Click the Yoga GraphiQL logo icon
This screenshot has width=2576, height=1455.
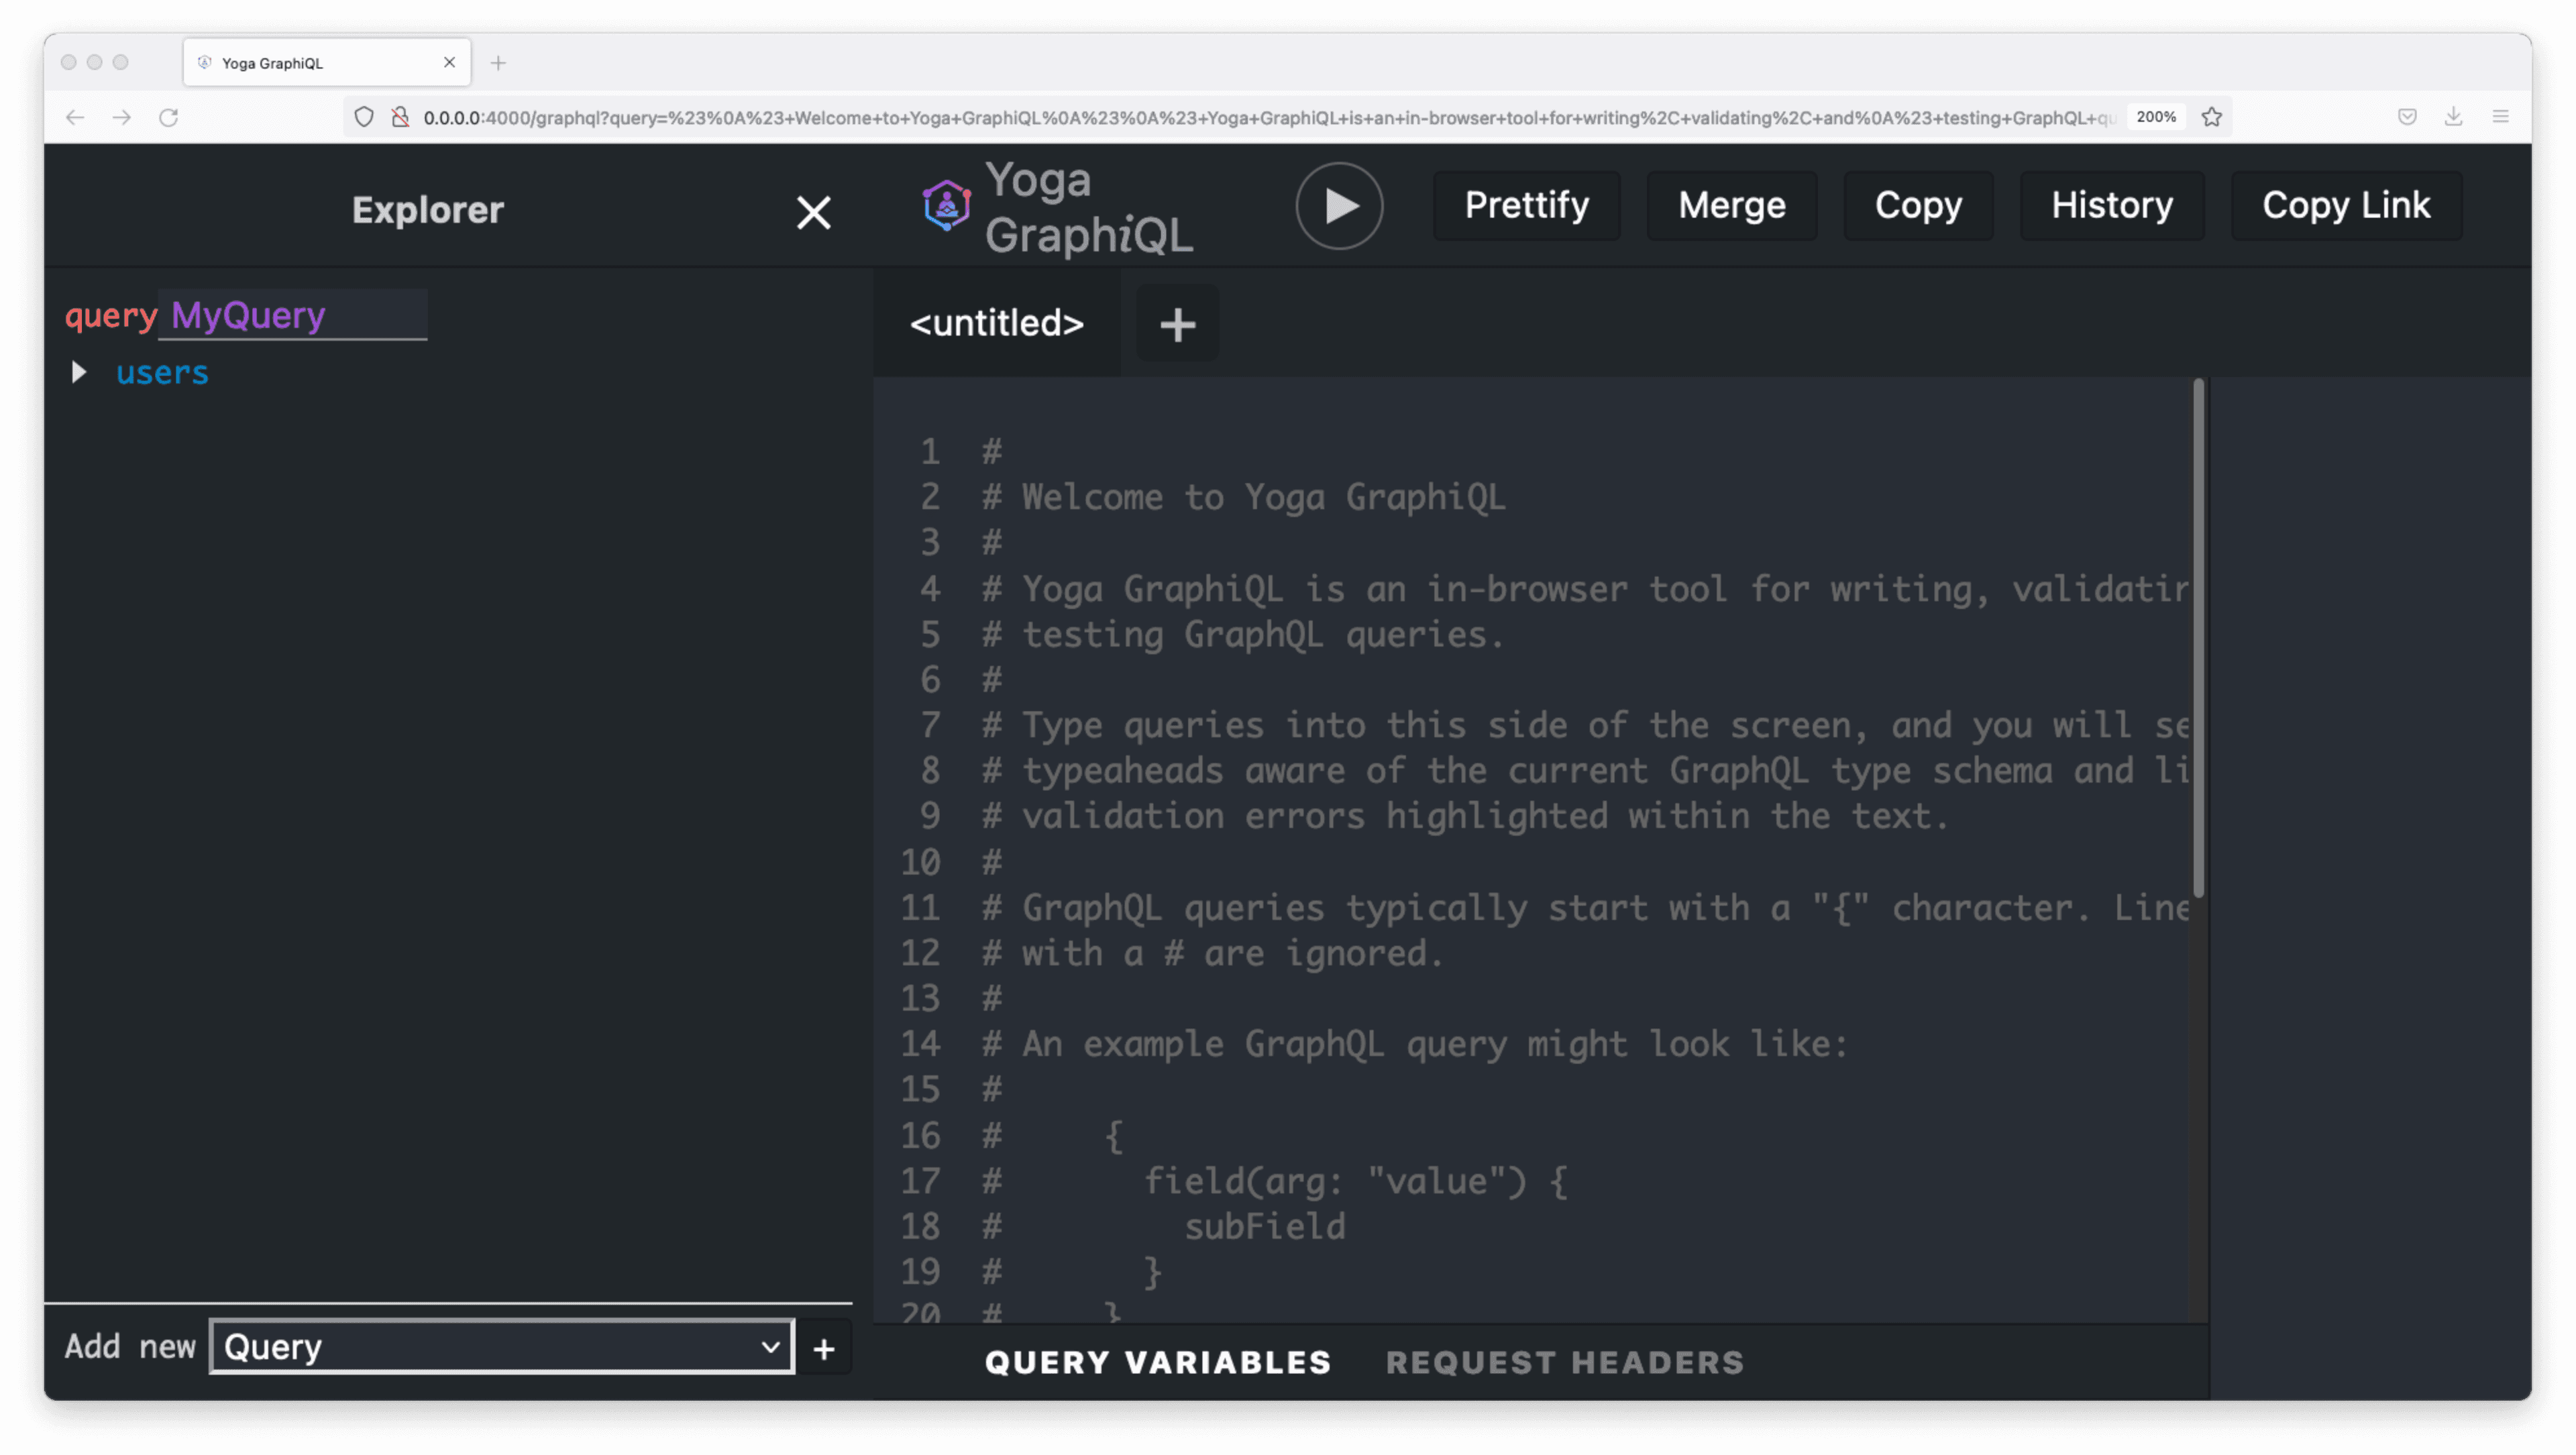point(946,206)
